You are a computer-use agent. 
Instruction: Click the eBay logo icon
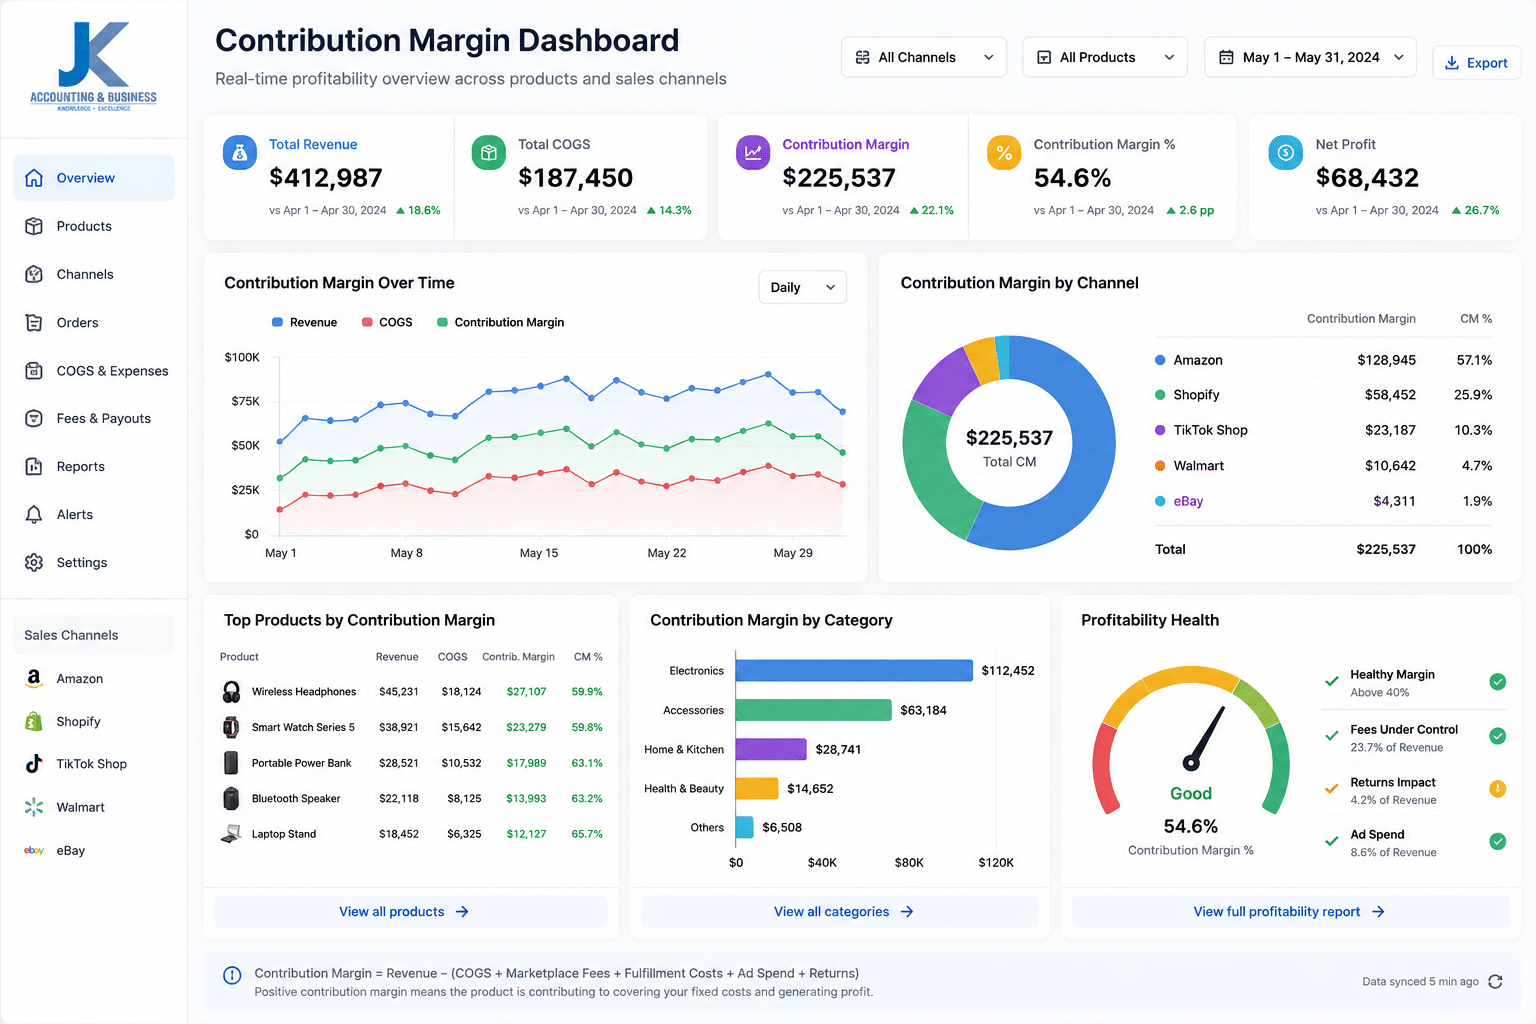tap(34, 850)
